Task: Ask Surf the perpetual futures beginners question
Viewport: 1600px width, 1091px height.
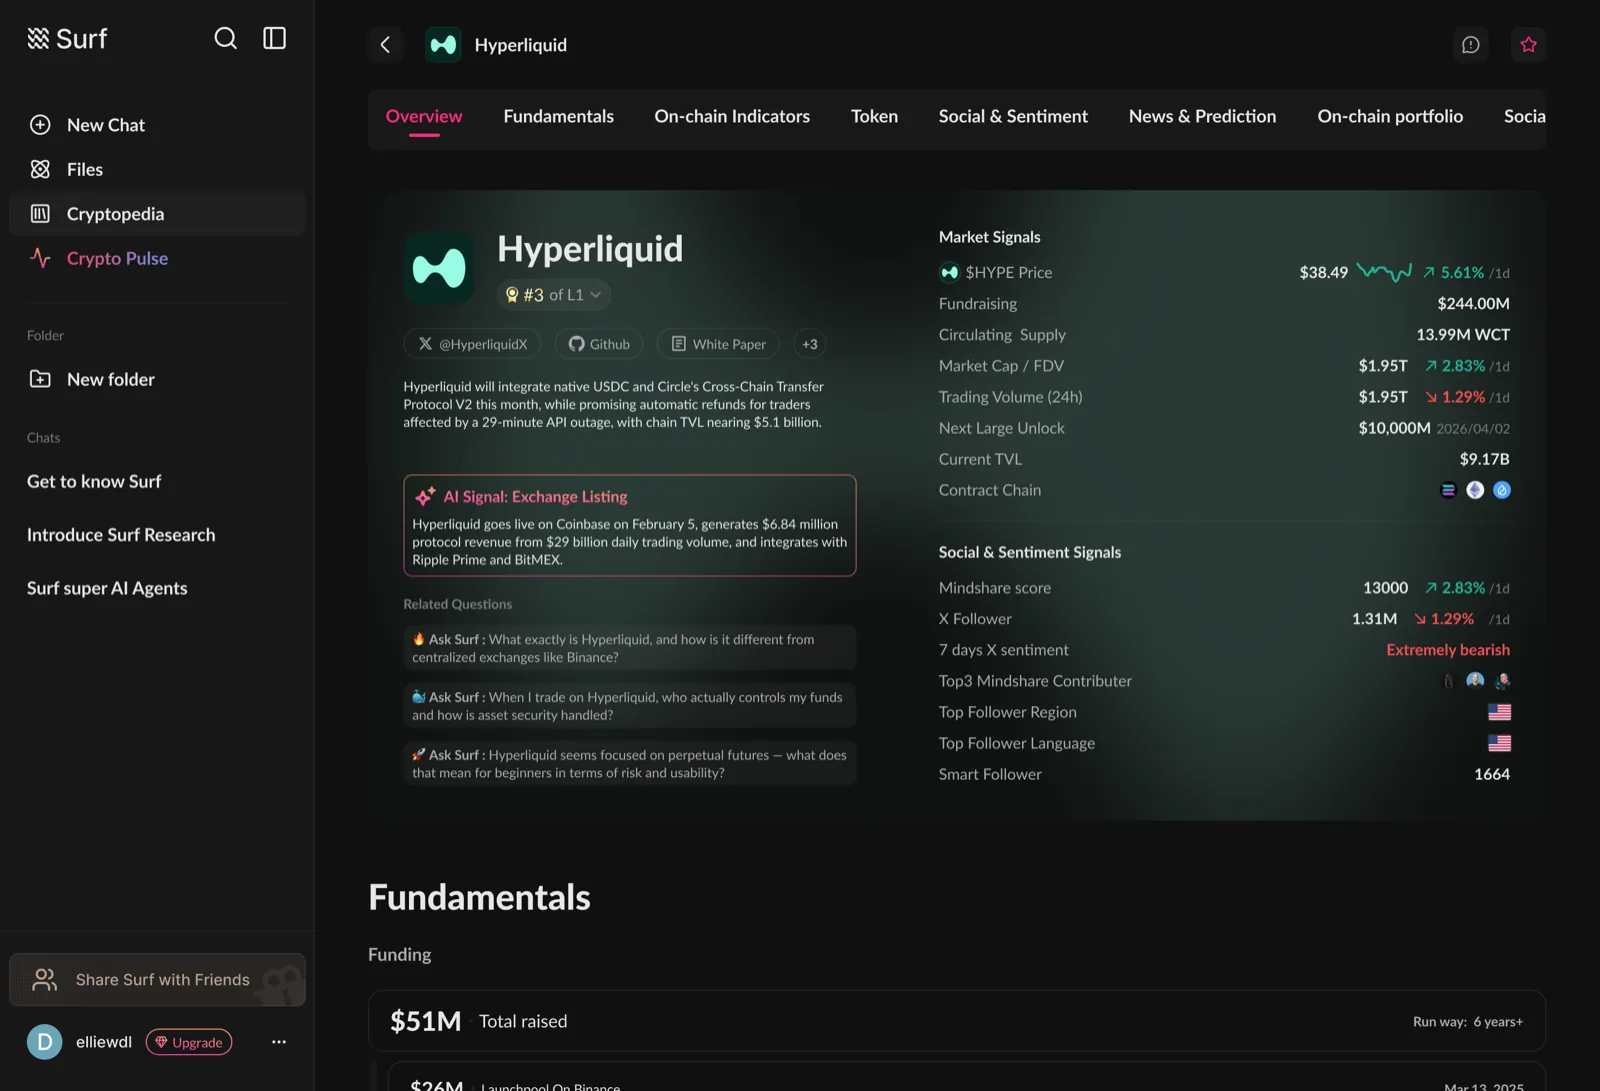Action: [630, 764]
